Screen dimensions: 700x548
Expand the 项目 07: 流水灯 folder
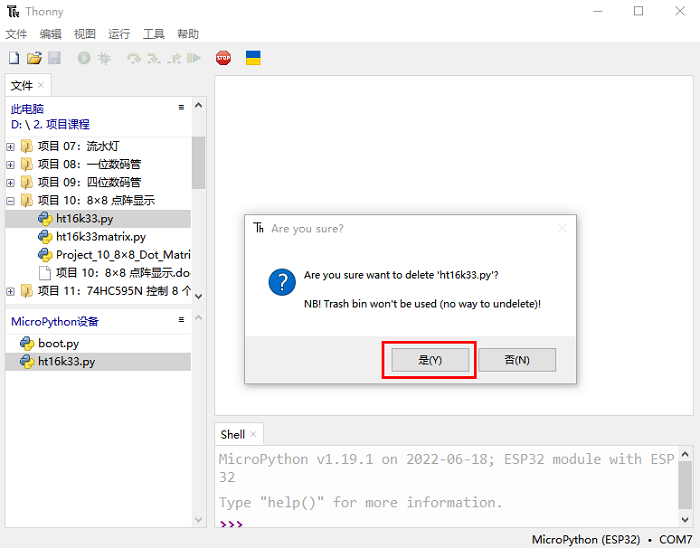pyautogui.click(x=11, y=146)
